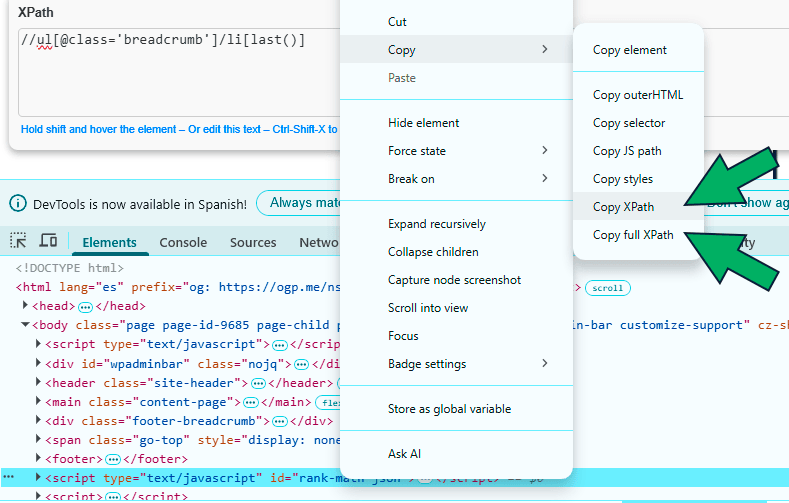Screen dimensions: 789x503
Task: Collapse the body element node
Action: point(26,325)
